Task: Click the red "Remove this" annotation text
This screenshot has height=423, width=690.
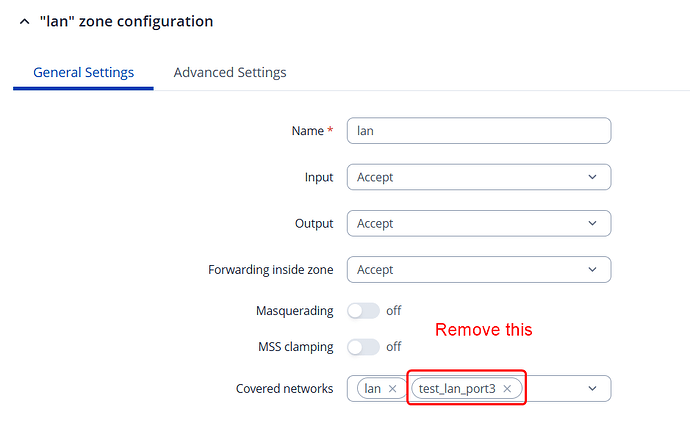Action: point(483,330)
